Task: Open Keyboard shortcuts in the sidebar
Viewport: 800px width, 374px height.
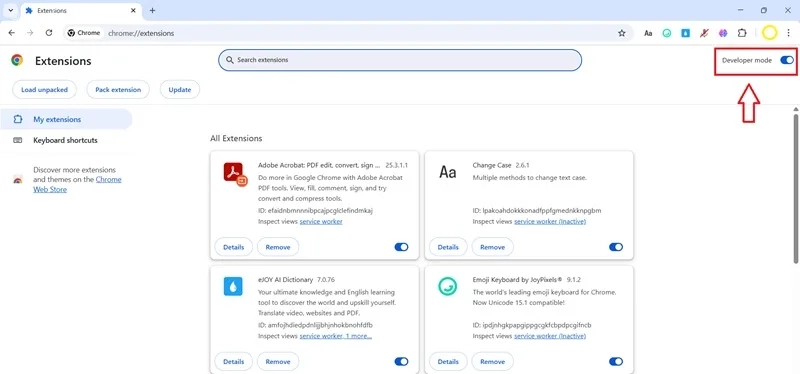Action: pos(66,140)
